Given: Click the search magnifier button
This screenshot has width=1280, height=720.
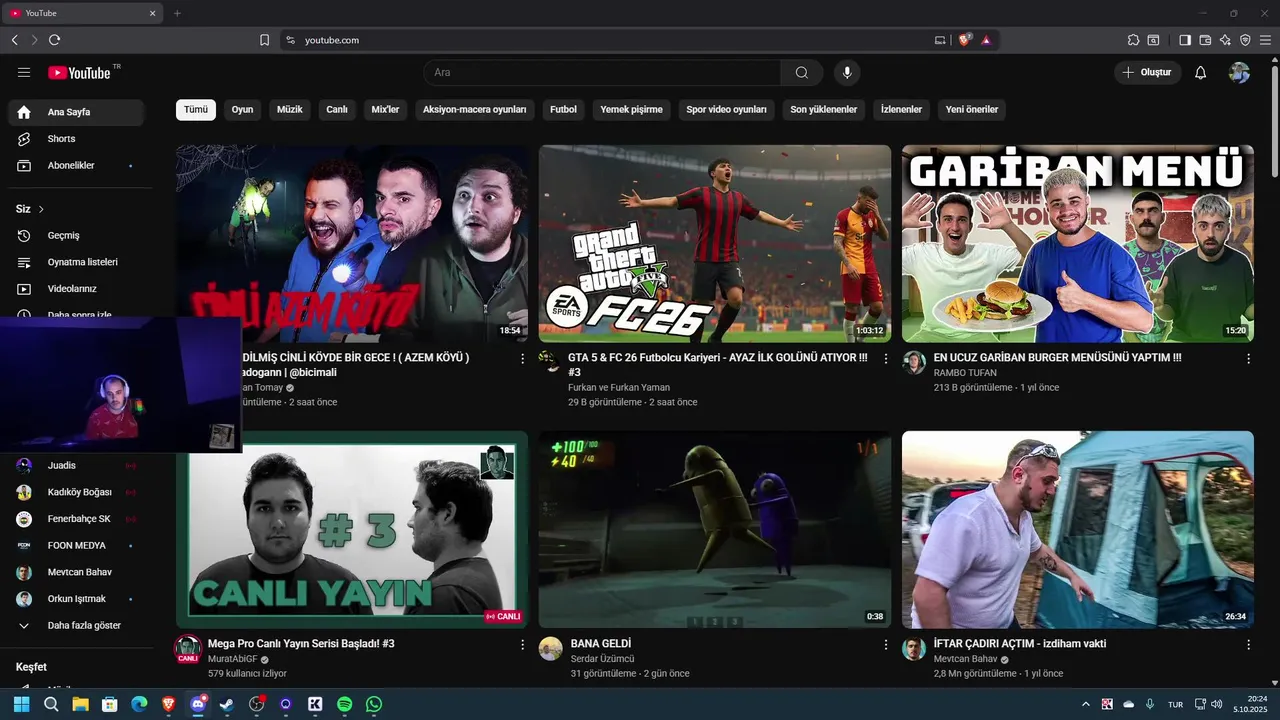Looking at the screenshot, I should pyautogui.click(x=802, y=72).
